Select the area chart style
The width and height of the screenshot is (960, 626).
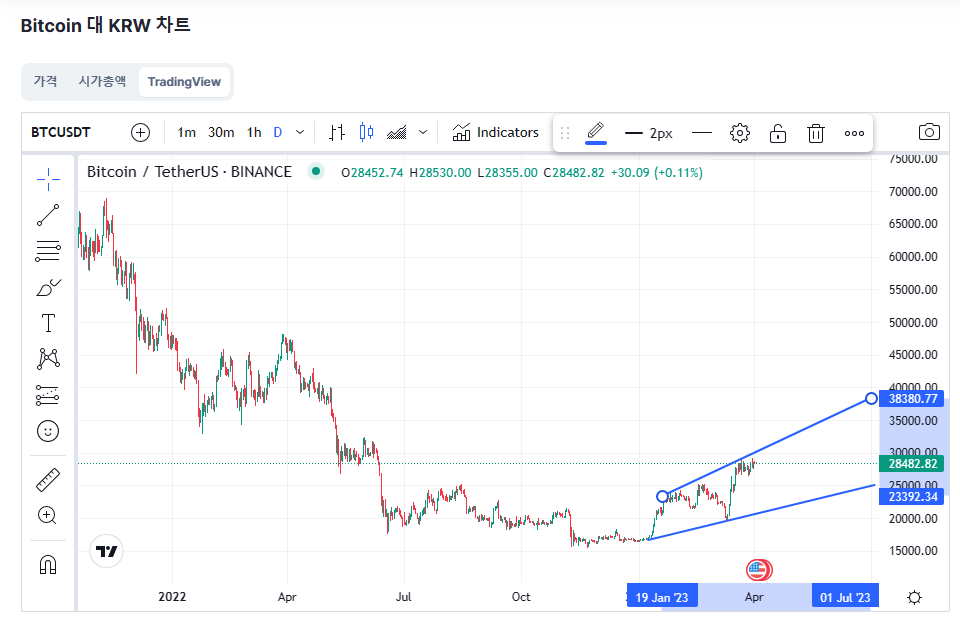pyautogui.click(x=397, y=132)
